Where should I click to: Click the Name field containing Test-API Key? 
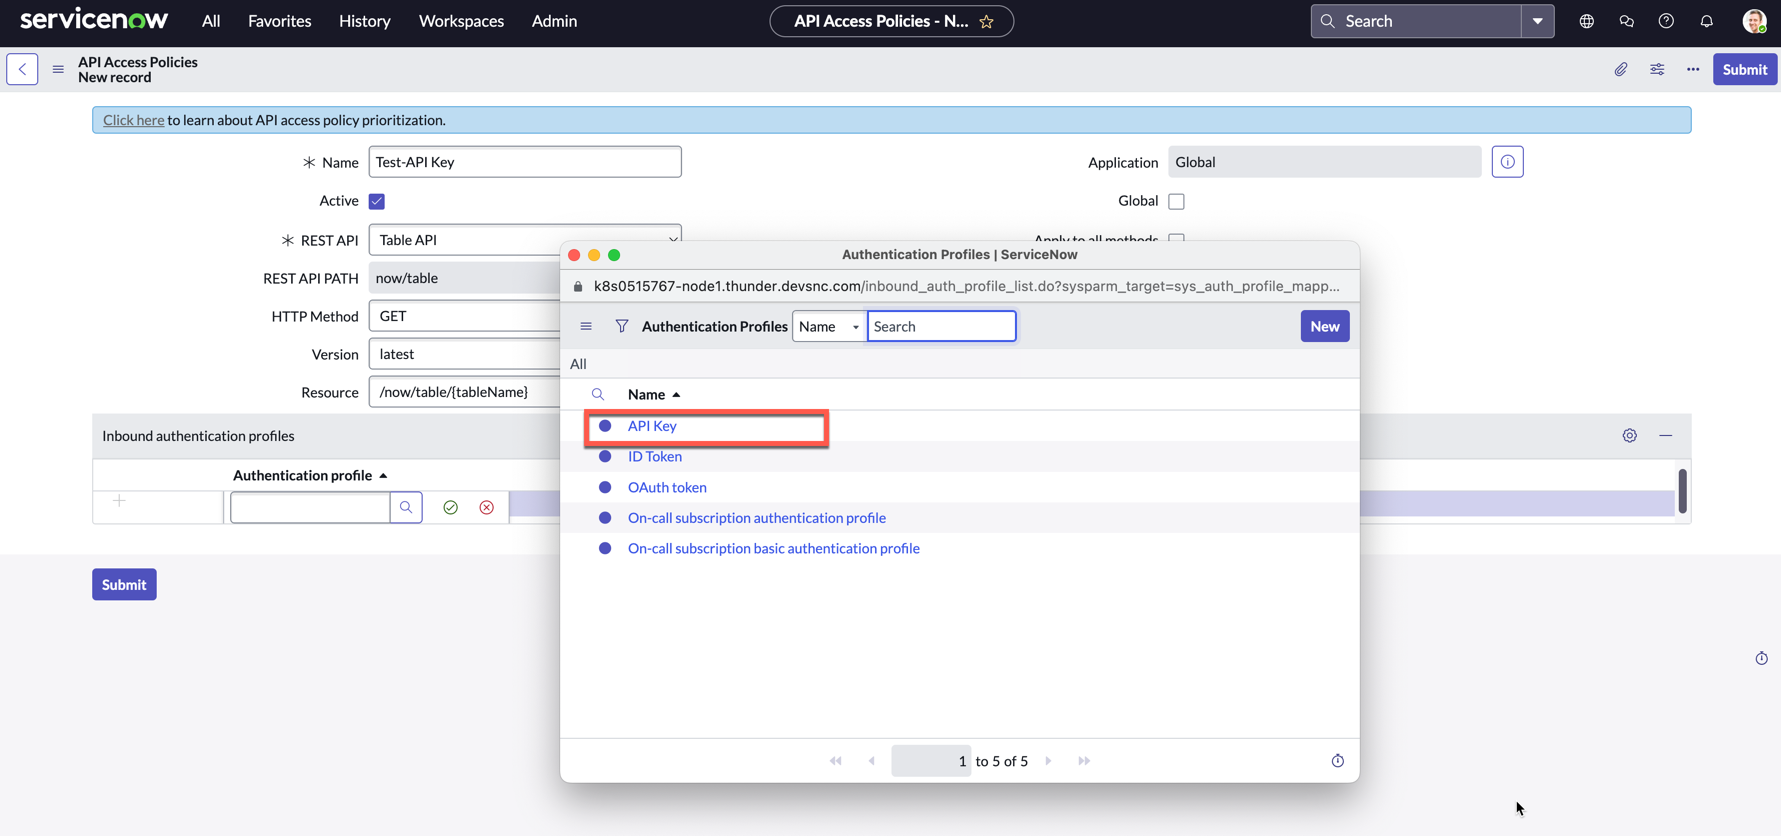525,162
